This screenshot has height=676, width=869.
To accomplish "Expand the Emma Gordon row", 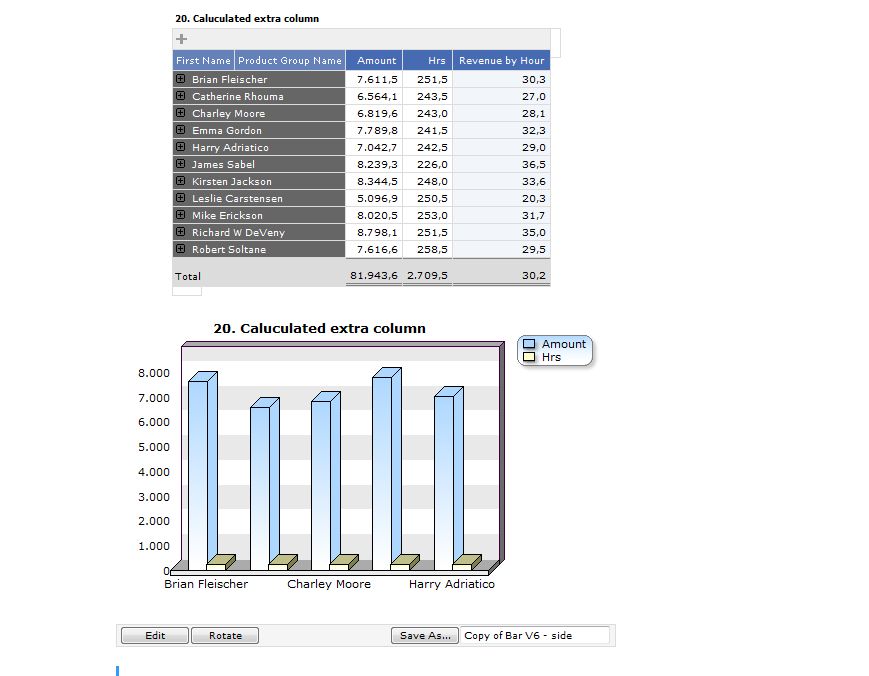I will click(181, 130).
